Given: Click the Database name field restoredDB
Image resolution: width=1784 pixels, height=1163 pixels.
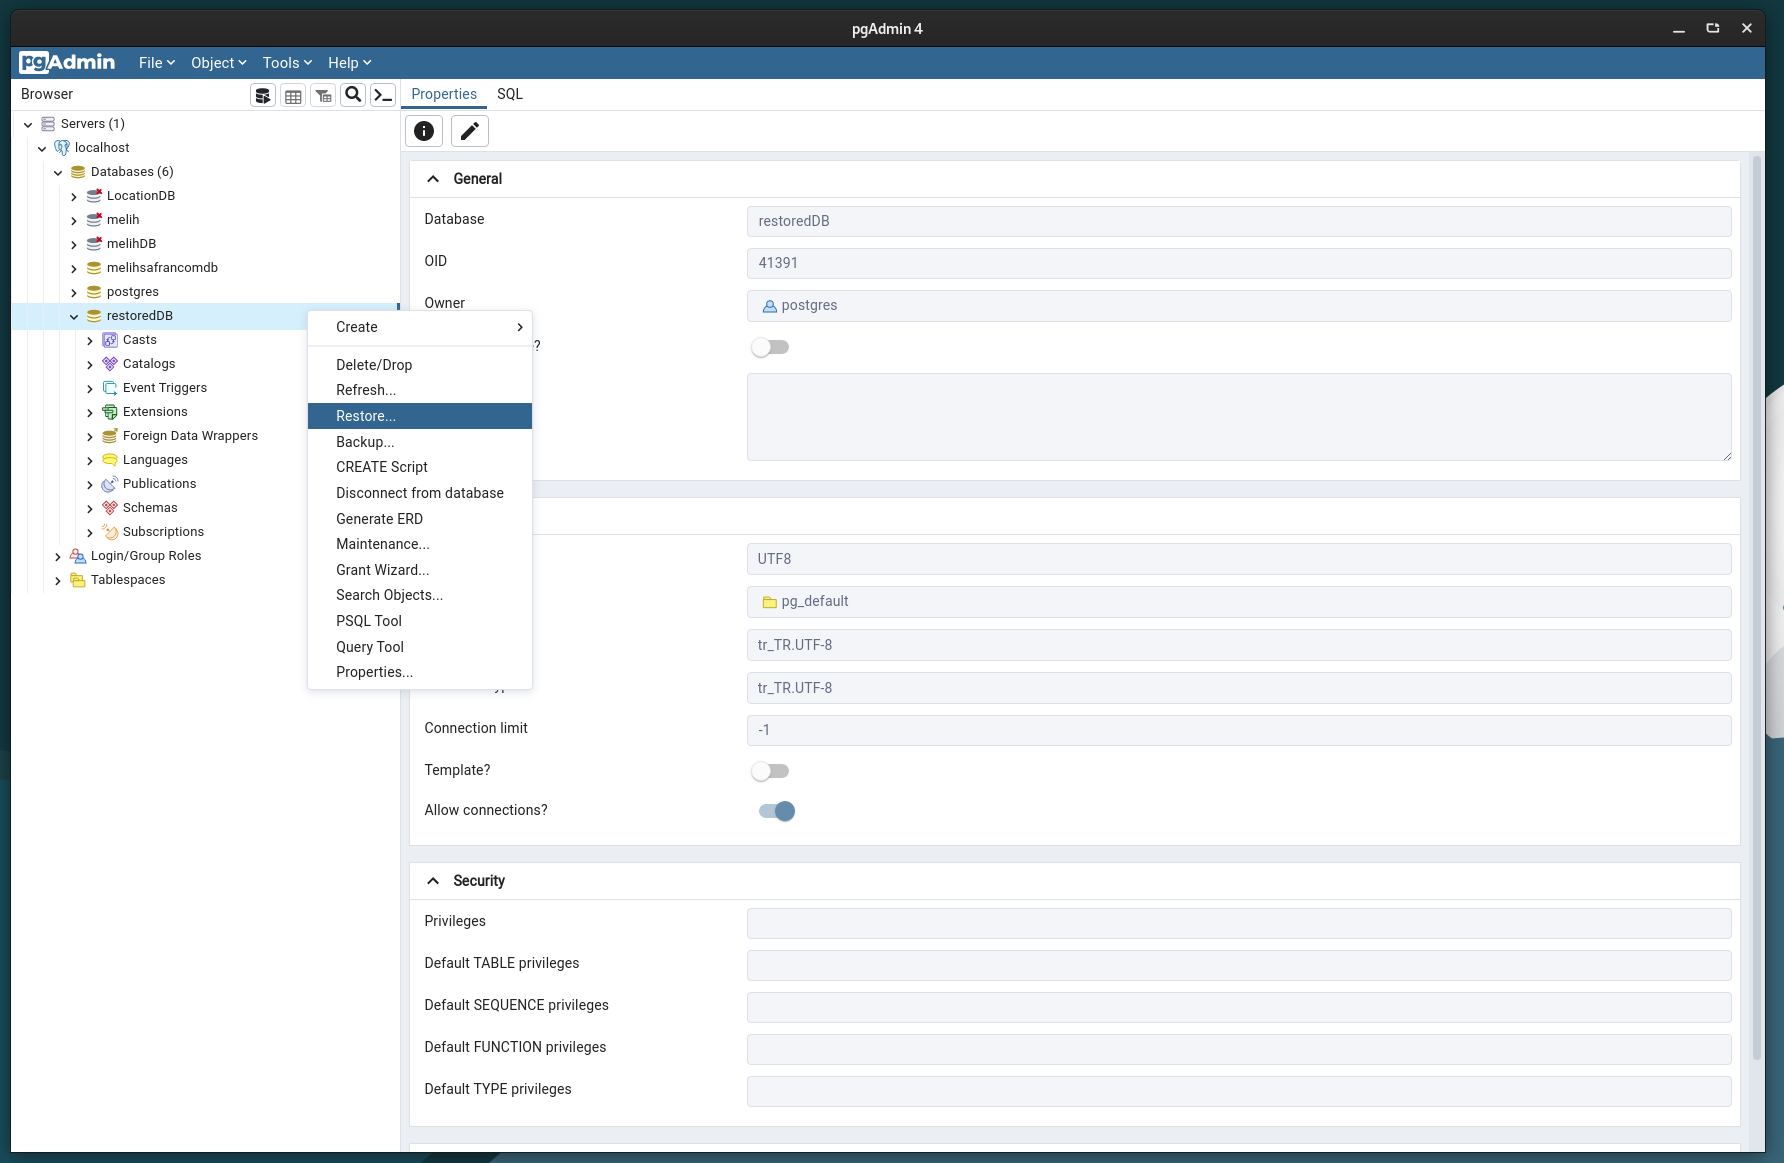Looking at the screenshot, I should [x=1239, y=221].
